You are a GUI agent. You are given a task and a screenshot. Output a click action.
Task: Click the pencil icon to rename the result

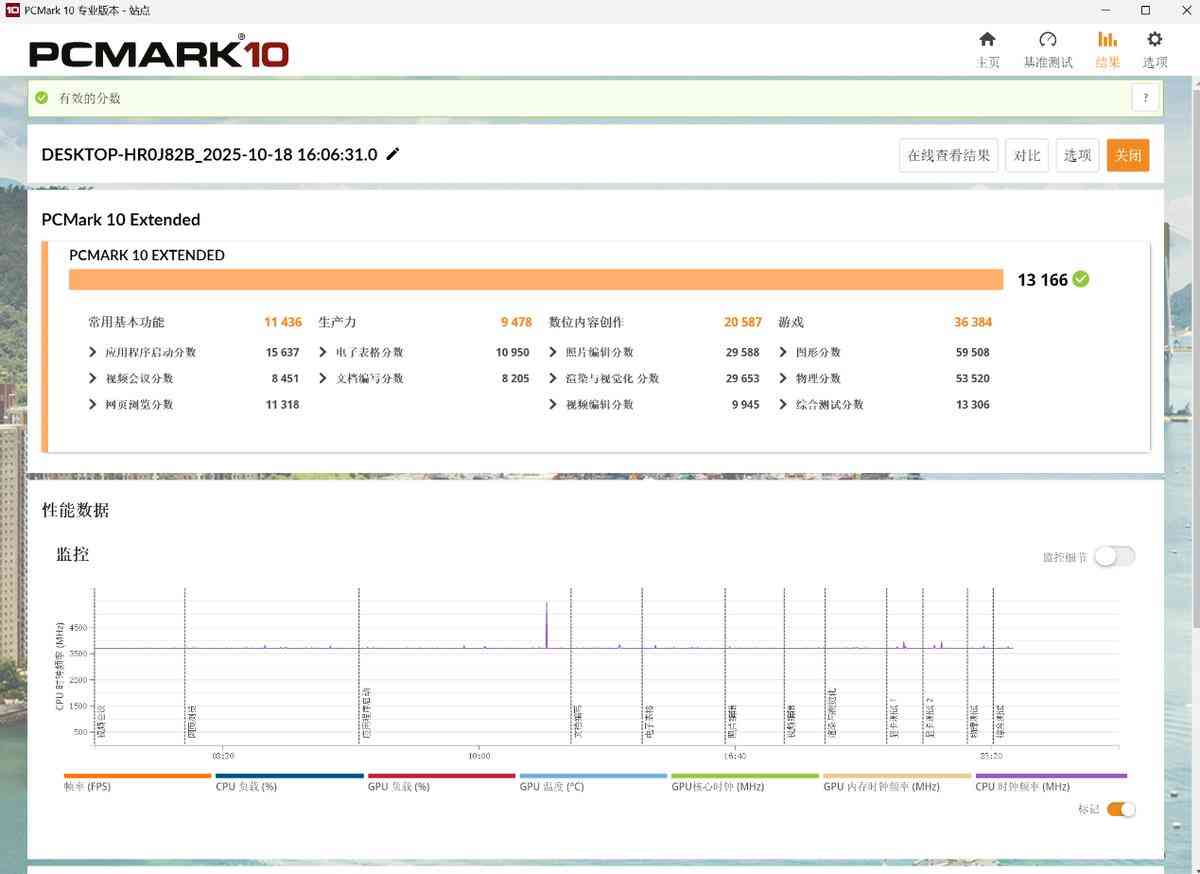tap(392, 154)
